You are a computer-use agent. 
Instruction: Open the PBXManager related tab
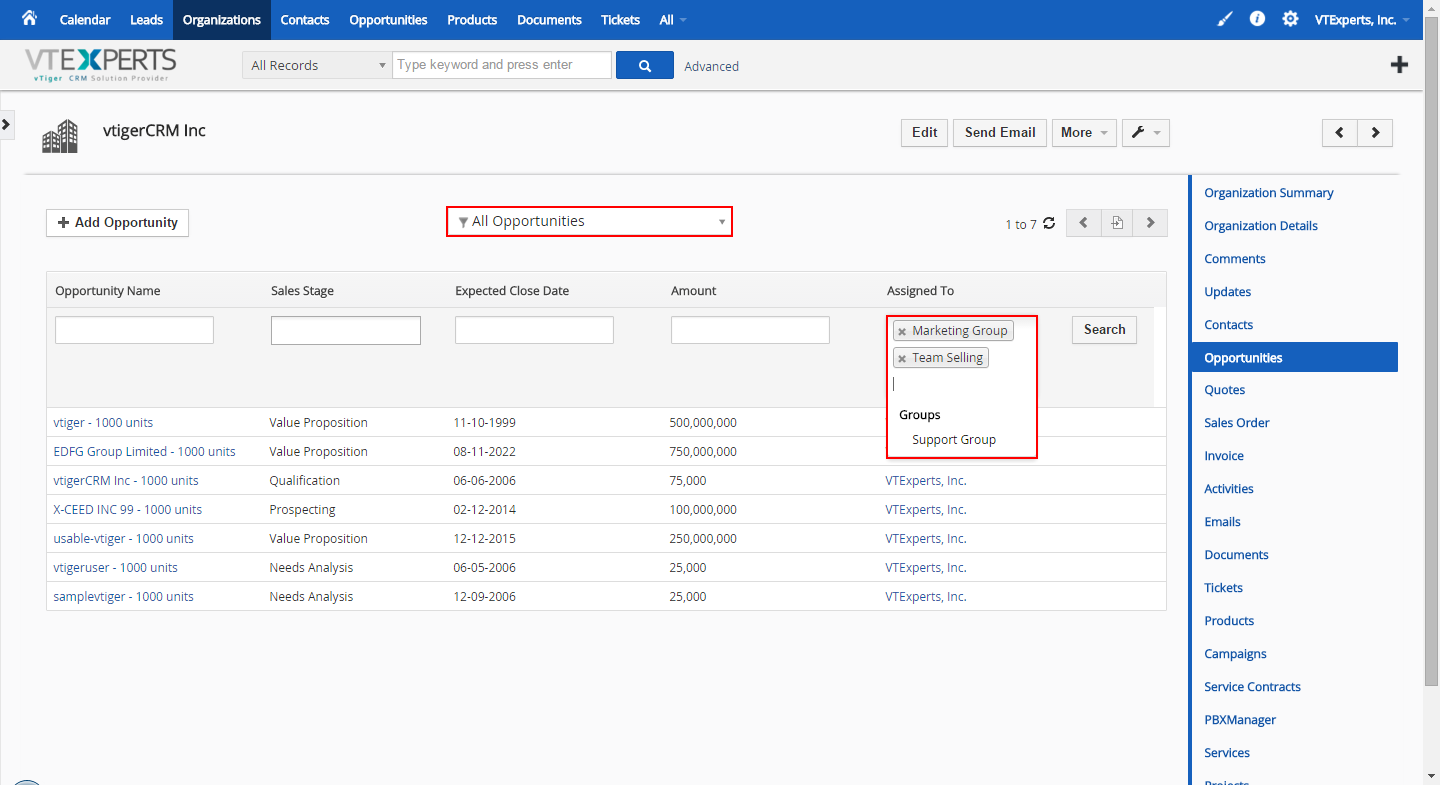click(1240, 720)
